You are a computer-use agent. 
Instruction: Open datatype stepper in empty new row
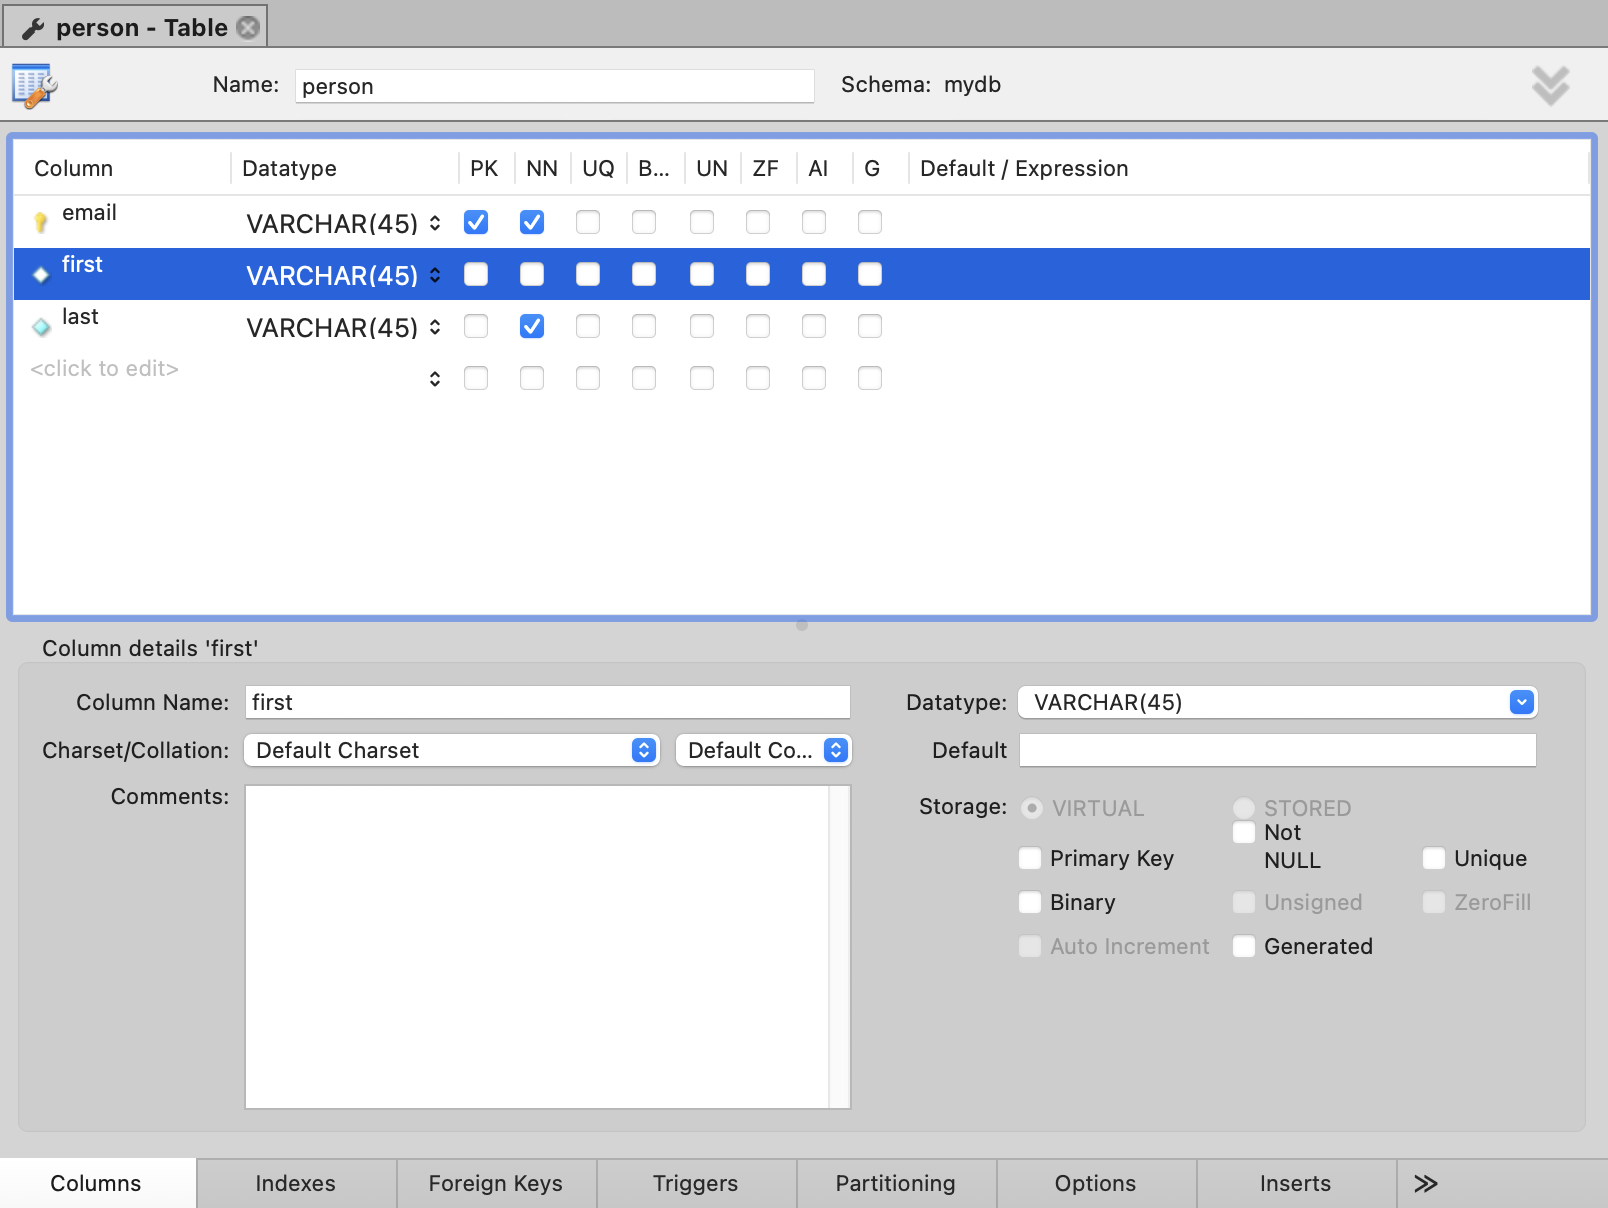point(435,379)
